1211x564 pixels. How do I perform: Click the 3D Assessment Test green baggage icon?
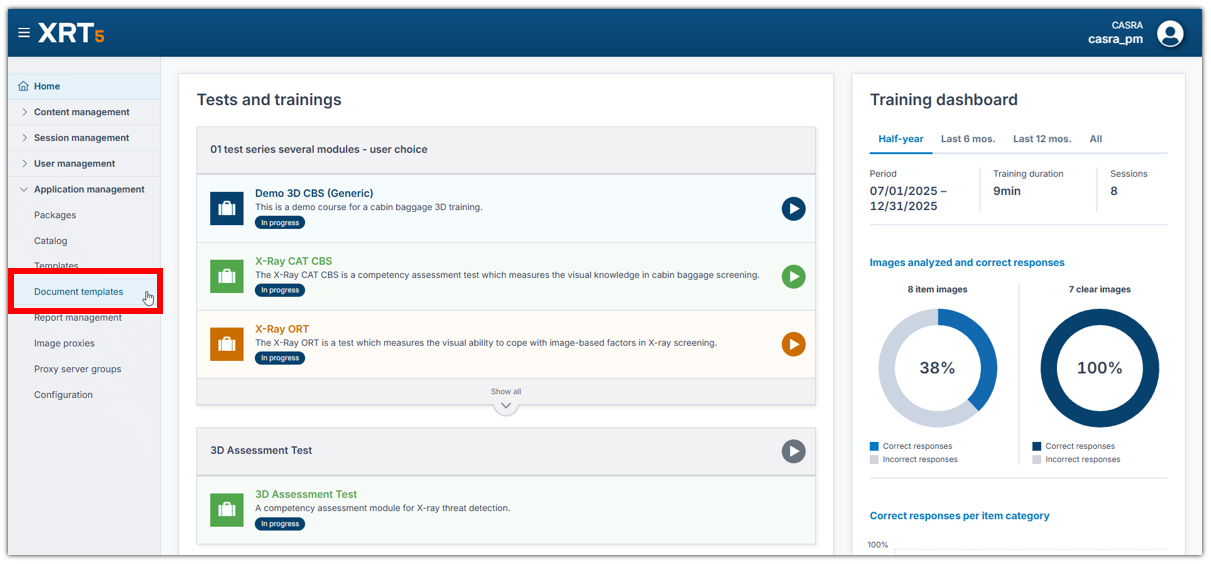click(x=227, y=510)
